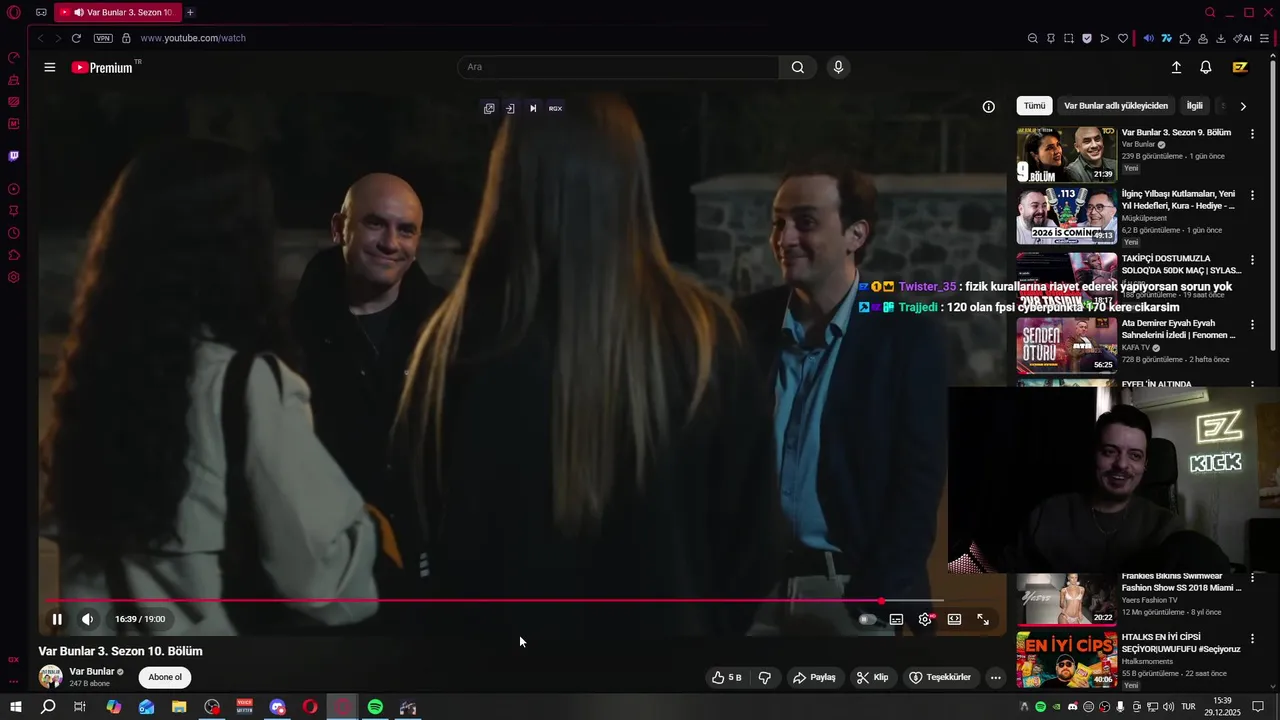
Task: Toggle autoplay switch in player
Action: point(867,619)
